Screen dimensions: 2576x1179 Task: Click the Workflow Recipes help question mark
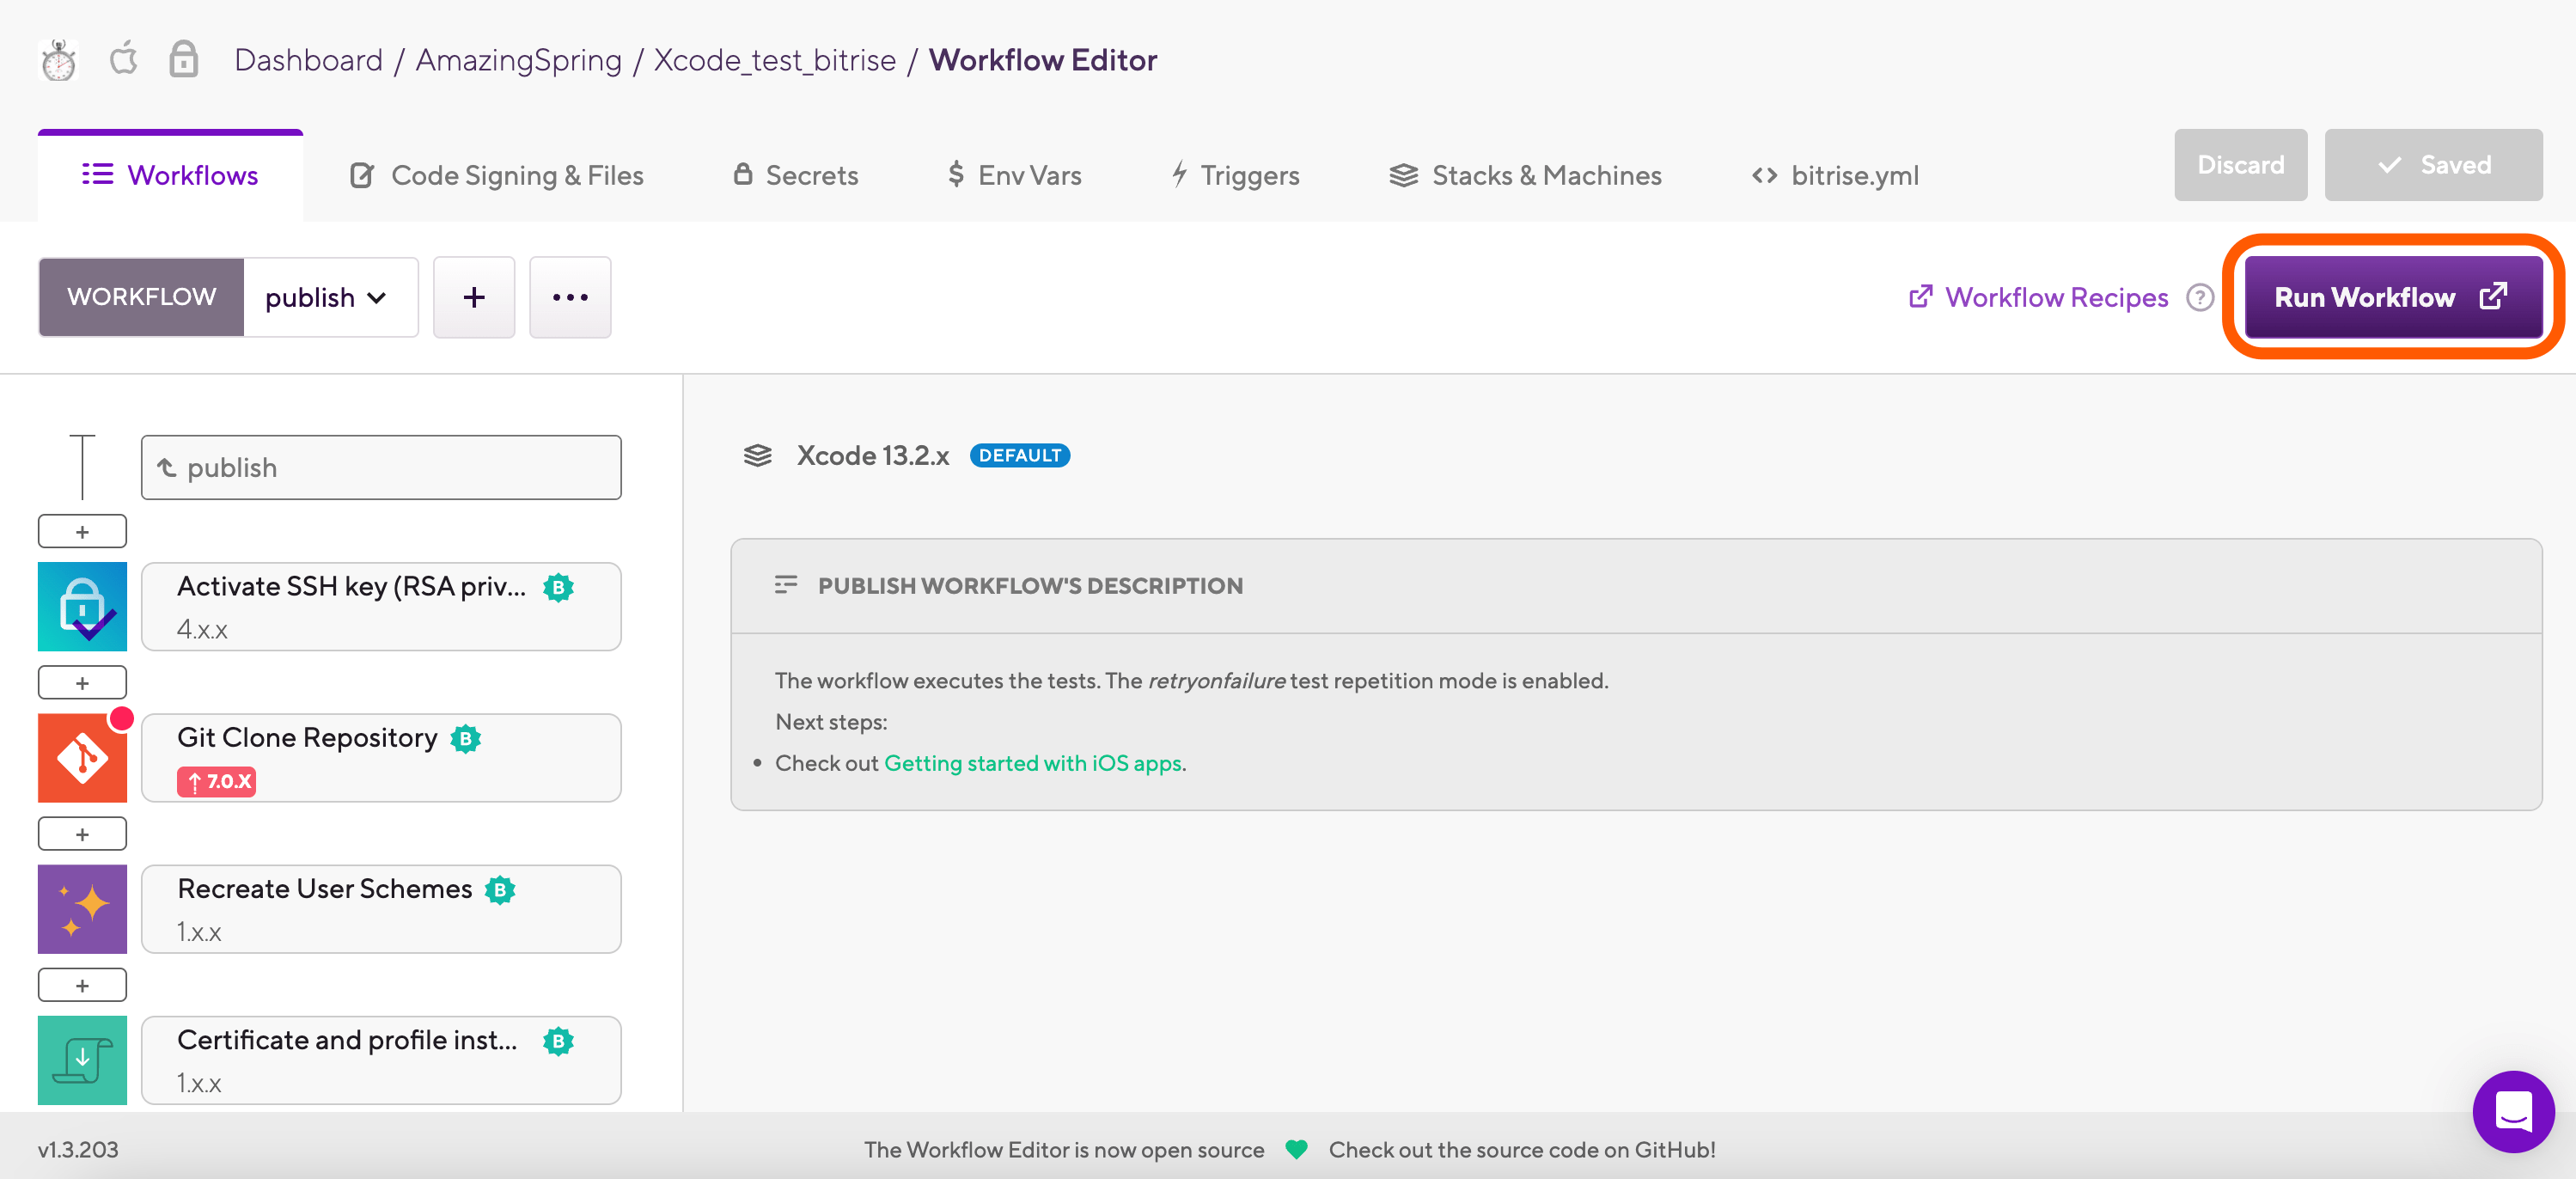(2199, 297)
